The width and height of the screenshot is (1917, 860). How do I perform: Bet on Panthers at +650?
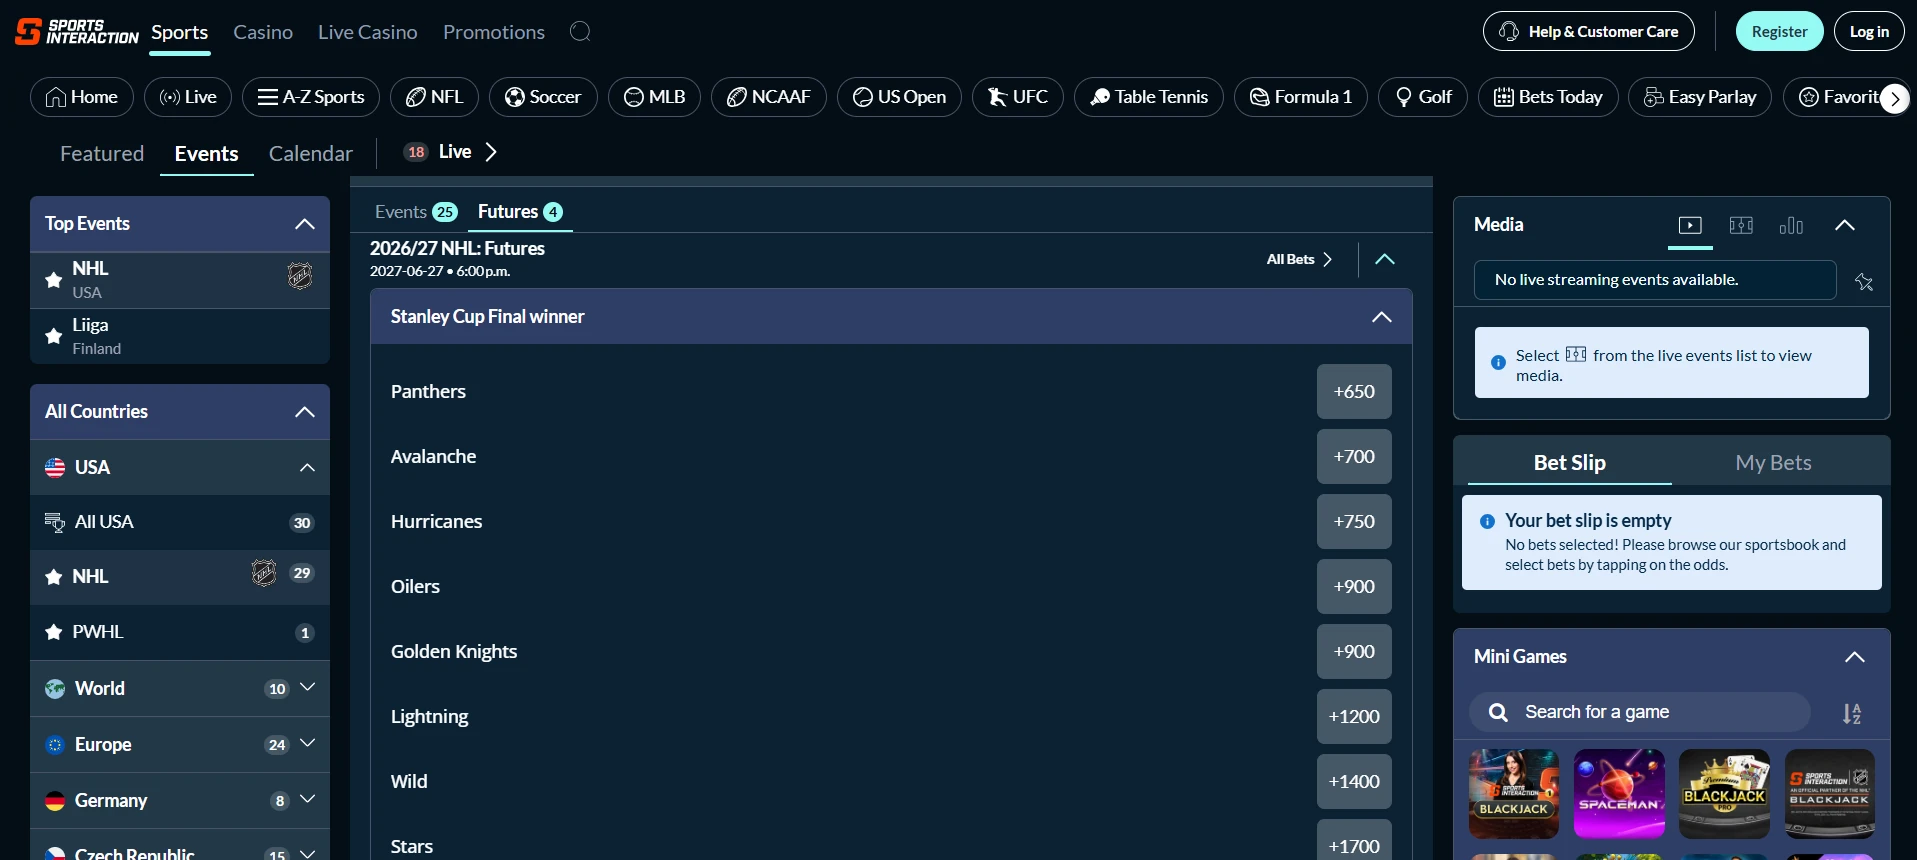tap(1354, 392)
